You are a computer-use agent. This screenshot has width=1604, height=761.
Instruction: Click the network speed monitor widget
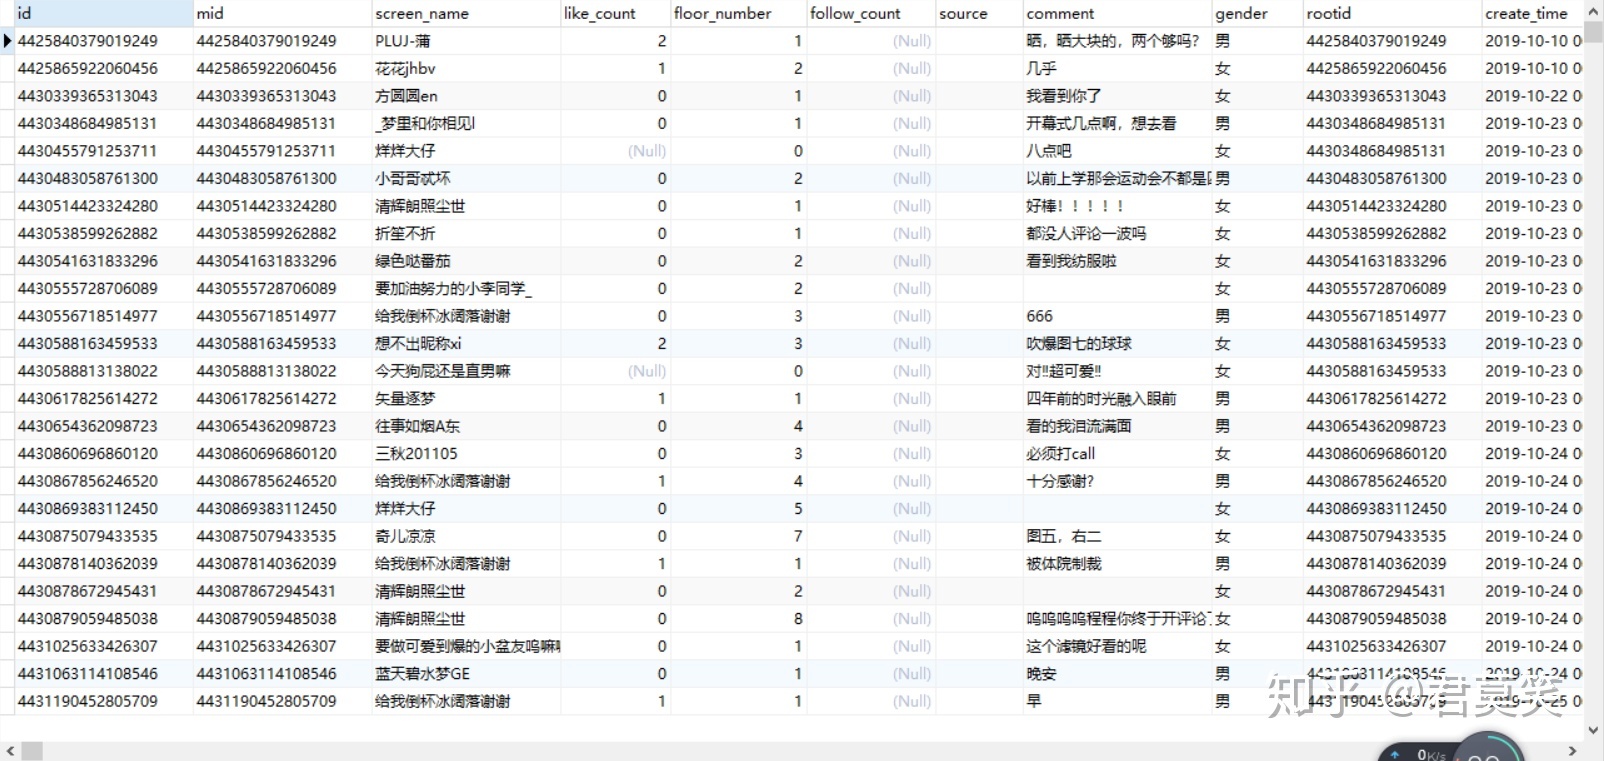click(1450, 752)
